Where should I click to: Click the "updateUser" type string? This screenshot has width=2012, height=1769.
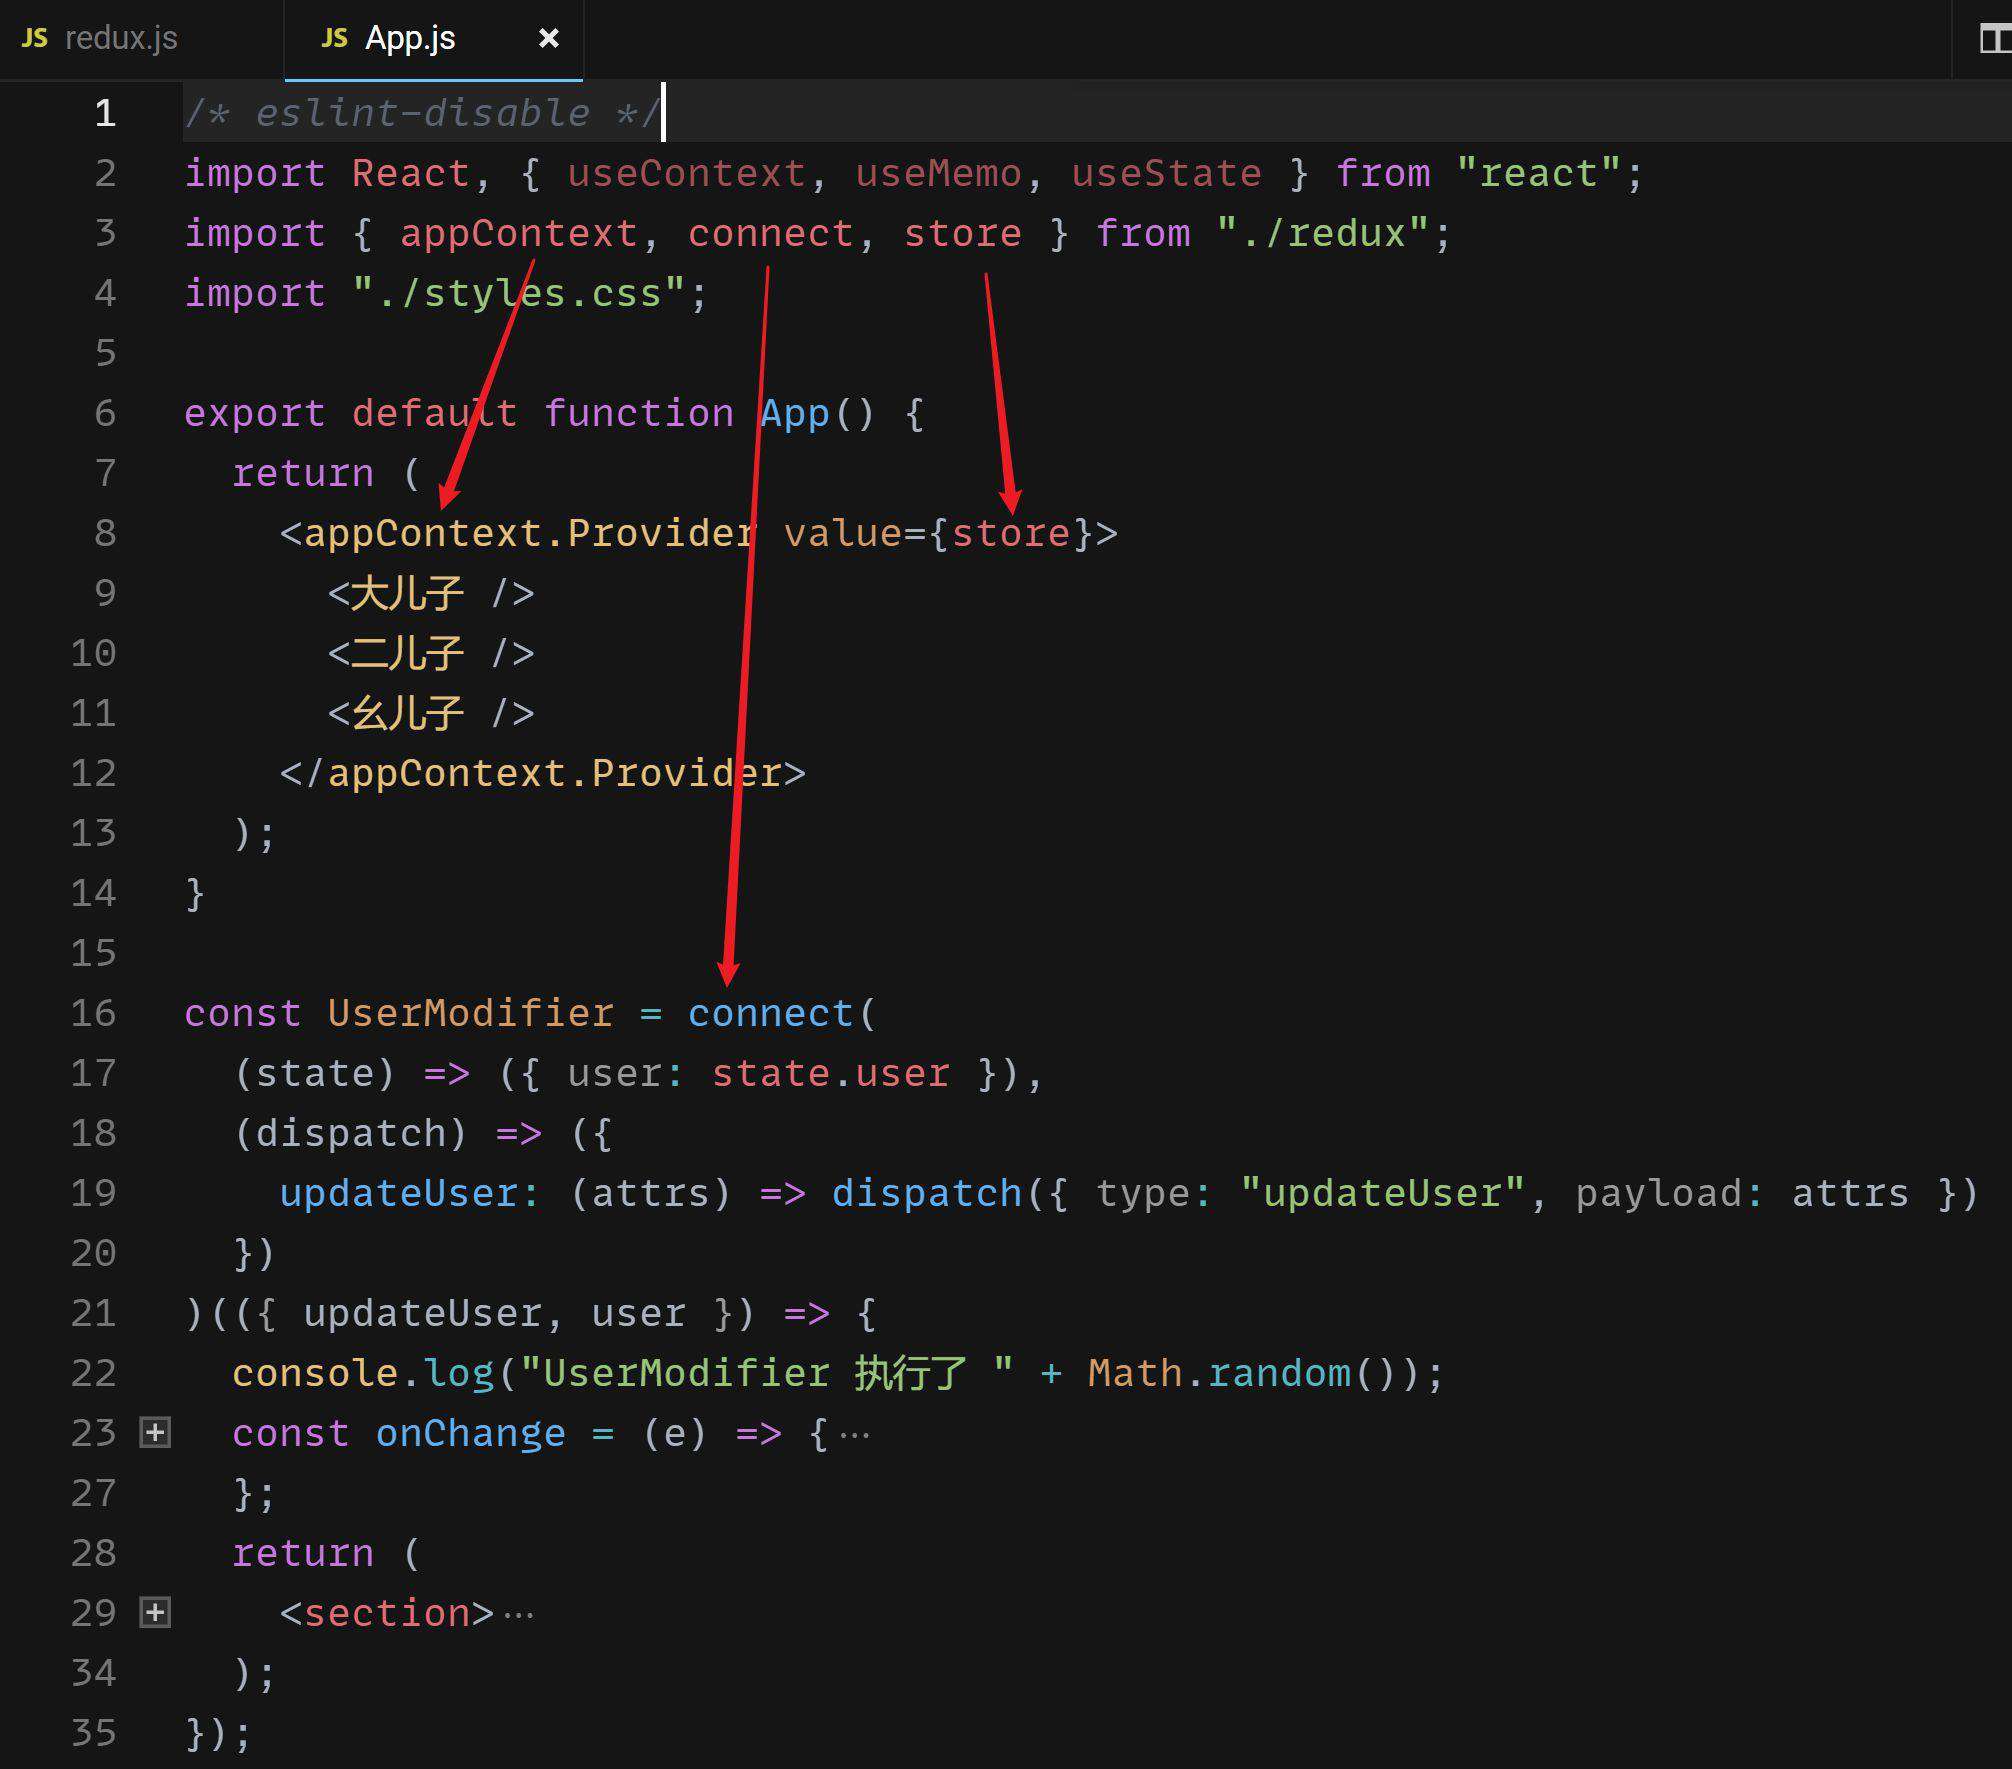(1383, 1193)
